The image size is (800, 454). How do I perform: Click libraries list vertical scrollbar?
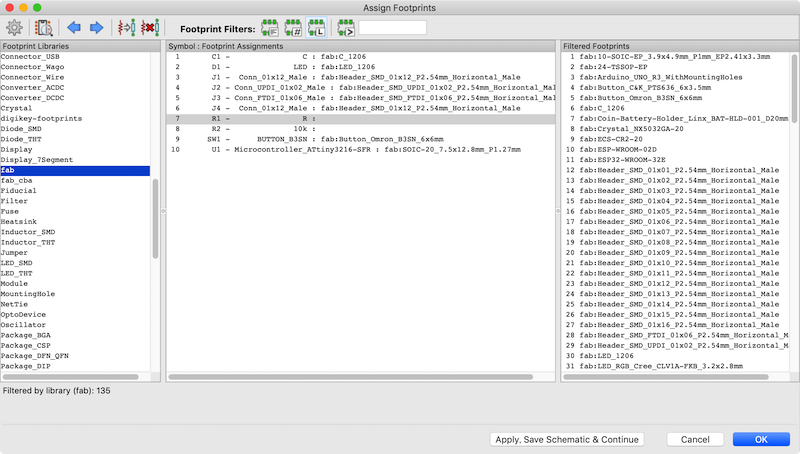pyautogui.click(x=155, y=219)
